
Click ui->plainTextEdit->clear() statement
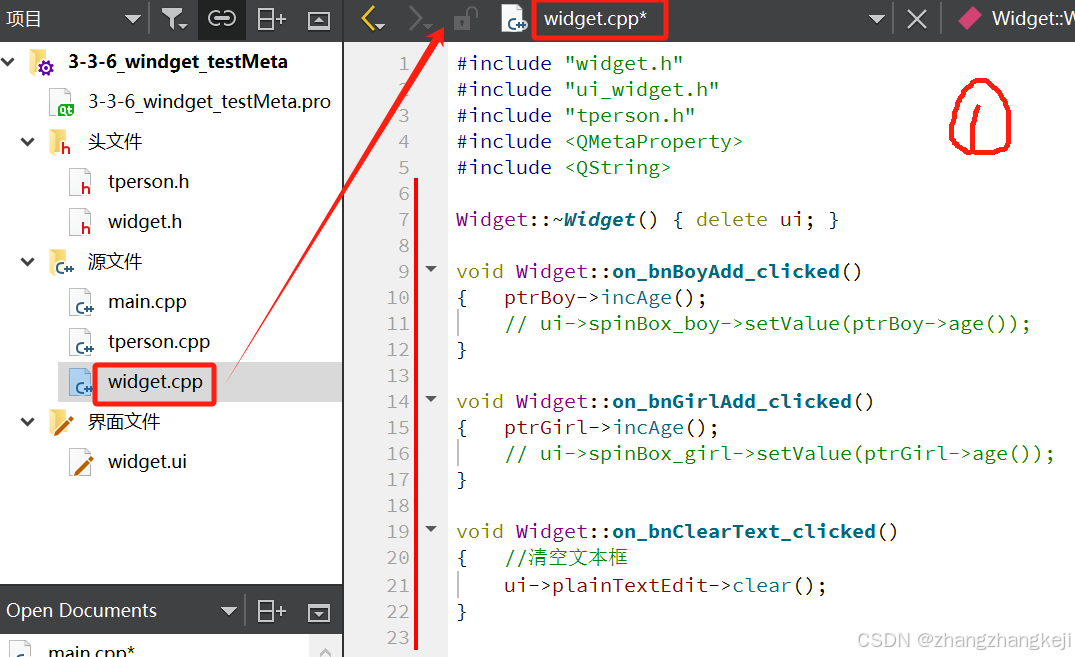click(665, 586)
